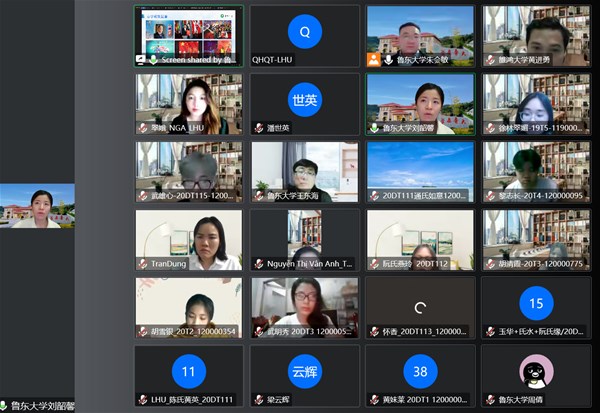
Task: Click the TranDung name label
Action: point(167,264)
